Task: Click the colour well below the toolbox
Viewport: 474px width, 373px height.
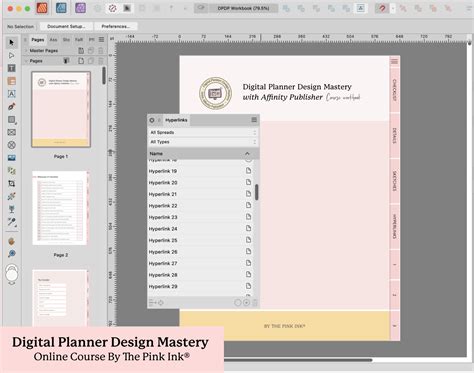Action: pyautogui.click(x=12, y=274)
